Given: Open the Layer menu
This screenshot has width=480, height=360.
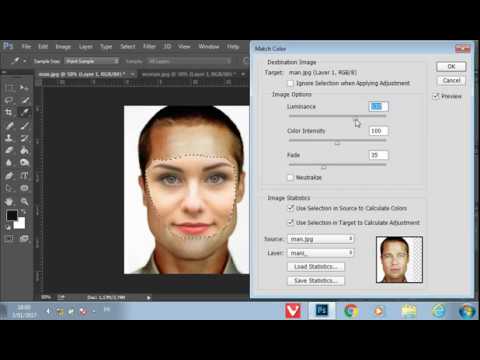Looking at the screenshot, I should click(86, 46).
